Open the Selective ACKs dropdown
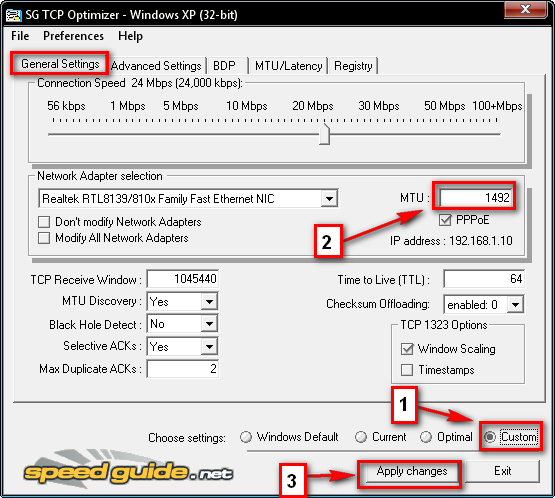The image size is (555, 498). pyautogui.click(x=209, y=347)
